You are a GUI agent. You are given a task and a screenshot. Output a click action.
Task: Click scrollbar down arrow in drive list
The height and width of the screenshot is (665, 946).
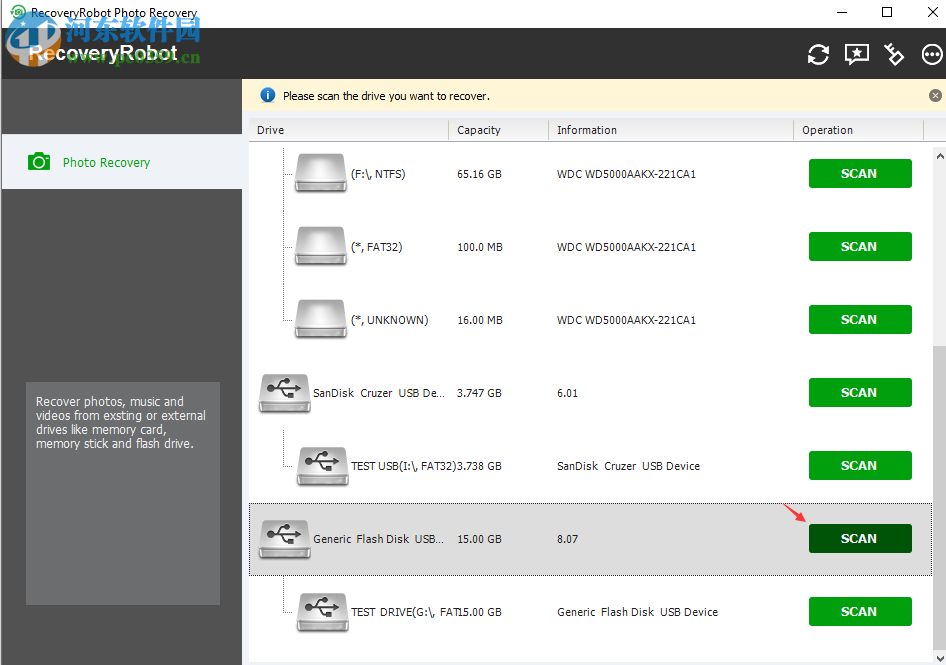(939, 658)
